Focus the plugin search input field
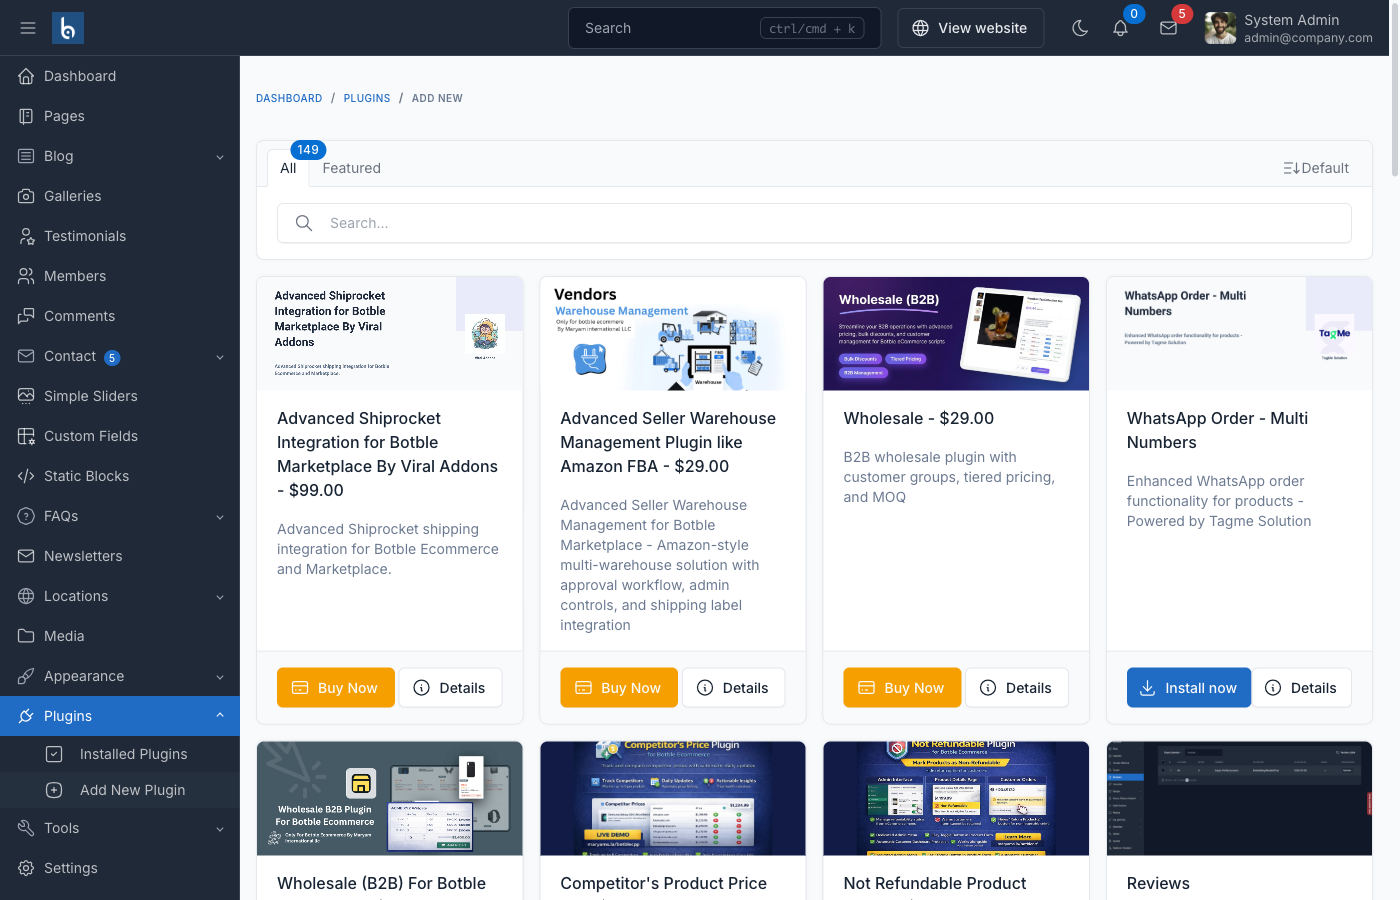Image resolution: width=1400 pixels, height=900 pixels. tap(814, 223)
